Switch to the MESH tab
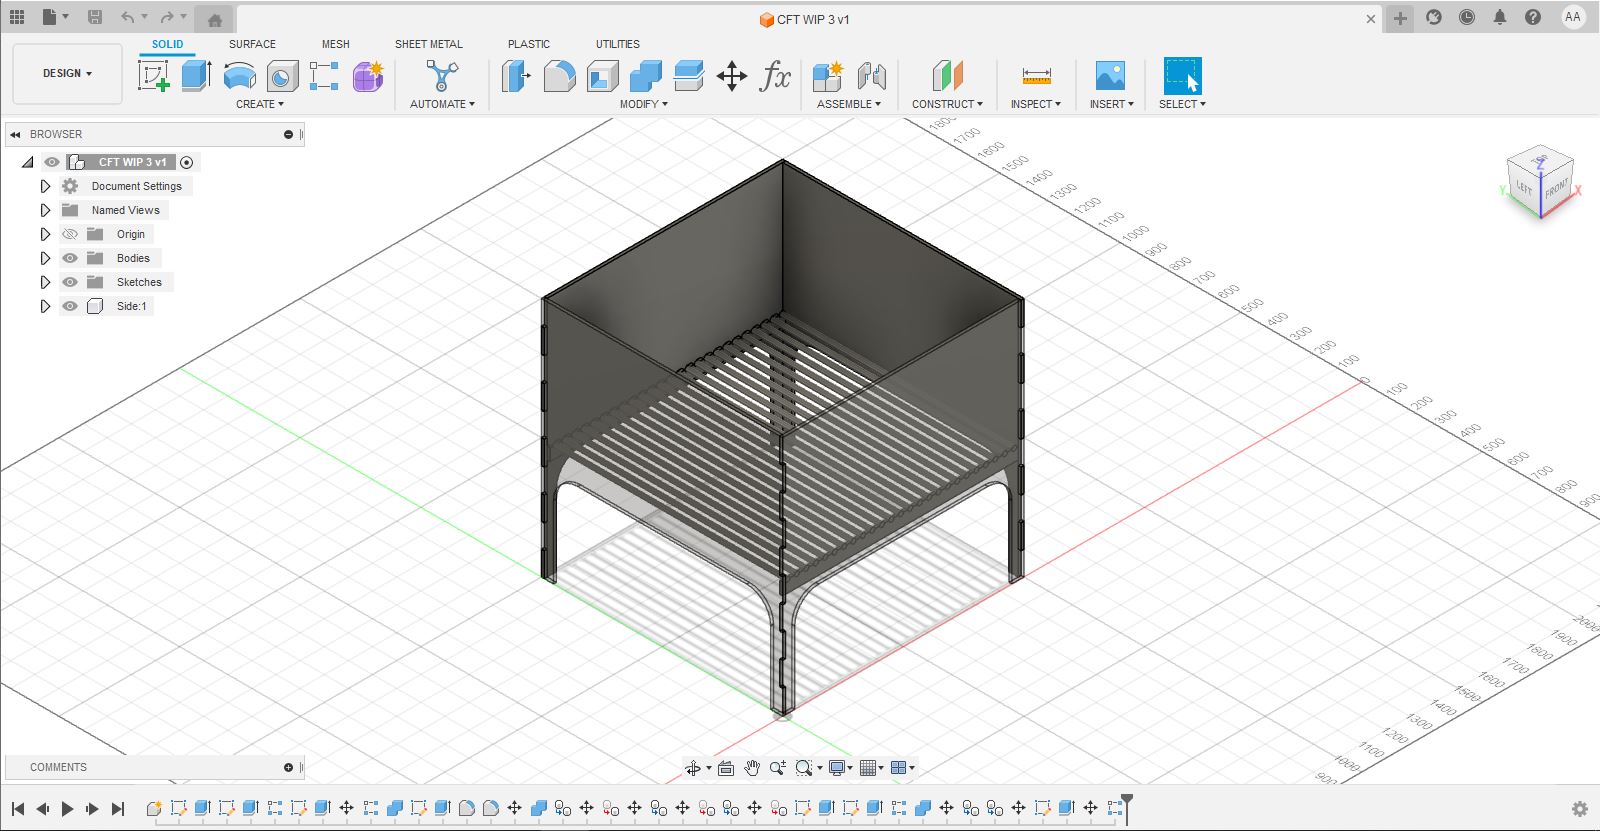 (x=336, y=44)
